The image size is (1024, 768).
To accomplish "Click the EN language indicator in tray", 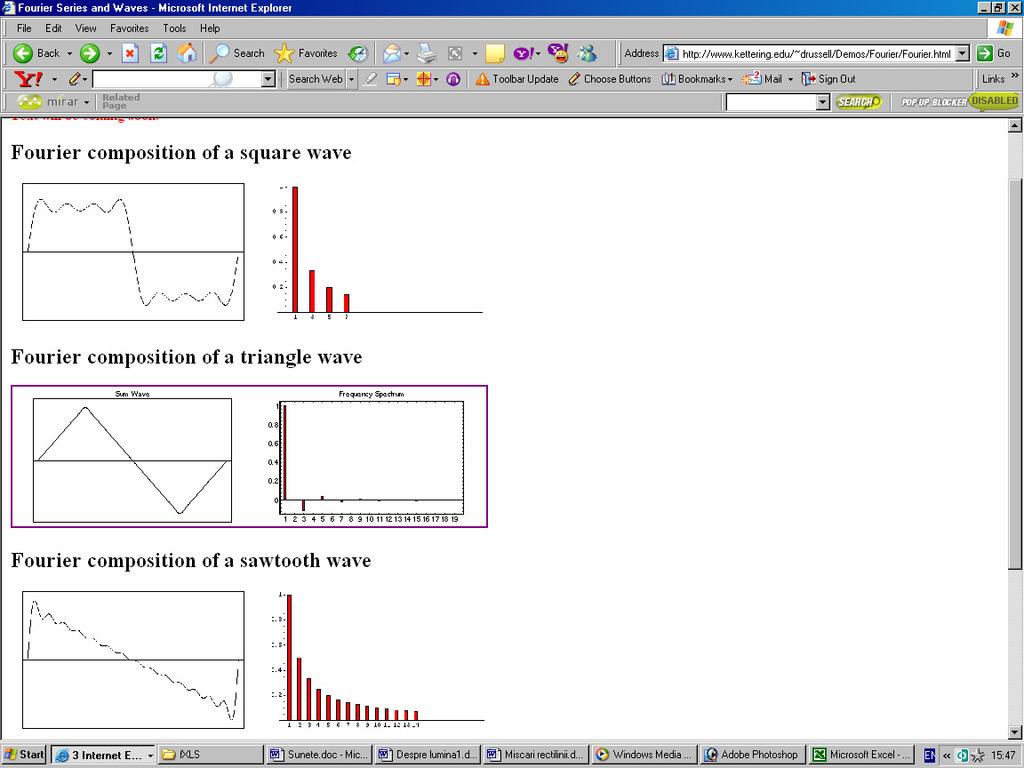I will [x=929, y=755].
